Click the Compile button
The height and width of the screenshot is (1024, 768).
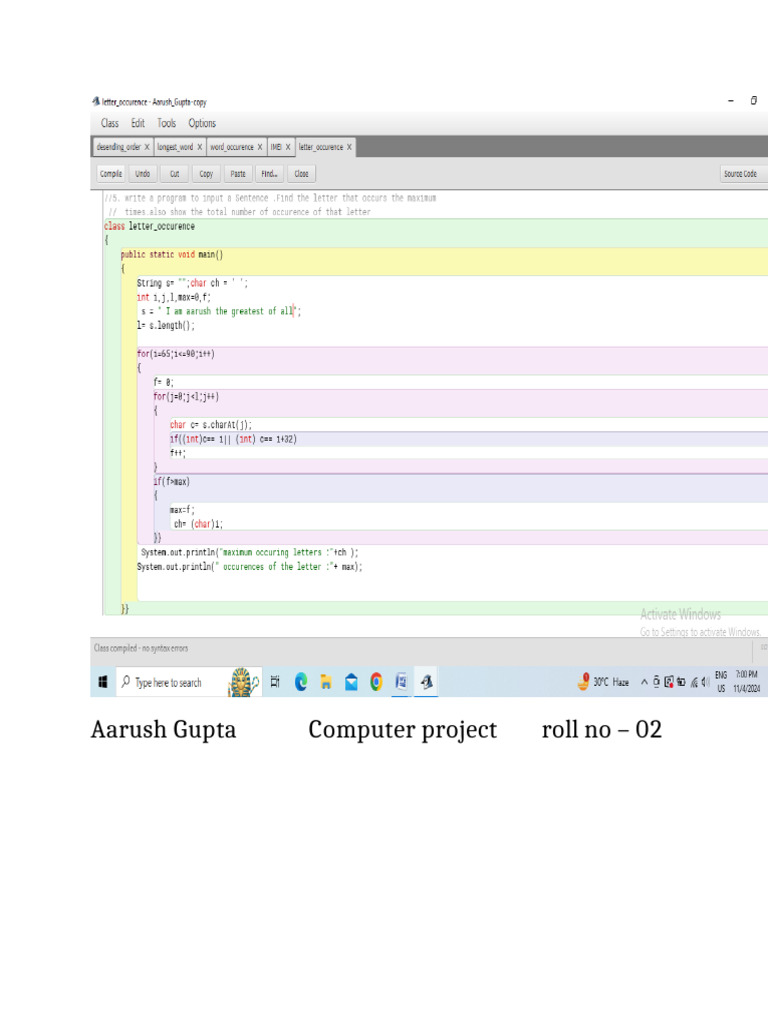[x=111, y=174]
